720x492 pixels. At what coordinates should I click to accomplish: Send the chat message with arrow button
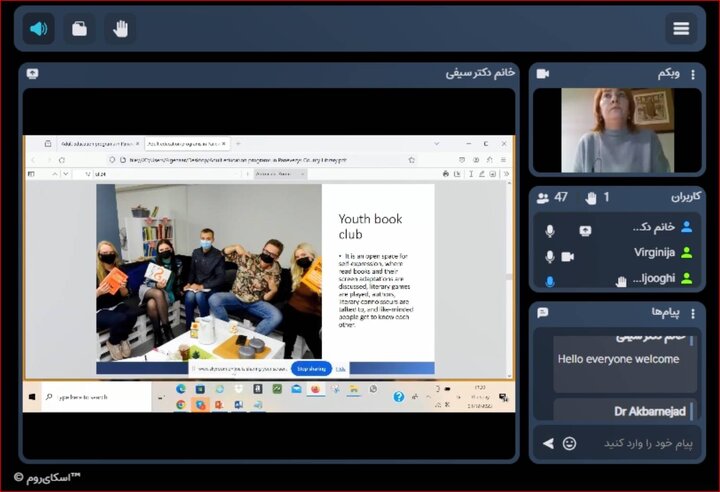coord(547,442)
